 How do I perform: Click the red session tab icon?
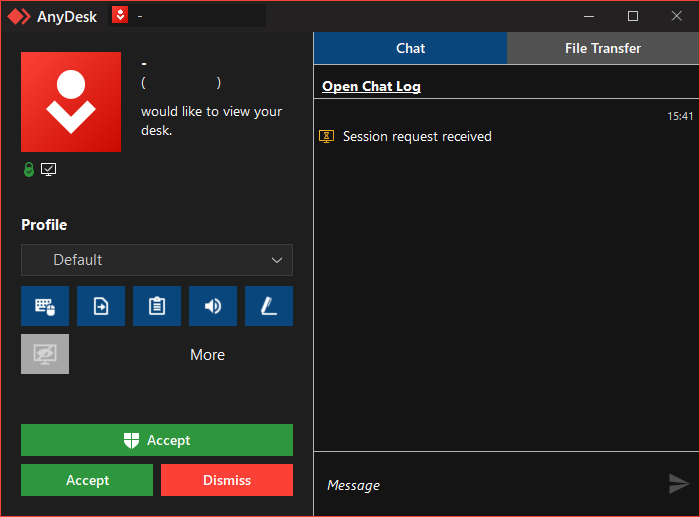[x=120, y=16]
